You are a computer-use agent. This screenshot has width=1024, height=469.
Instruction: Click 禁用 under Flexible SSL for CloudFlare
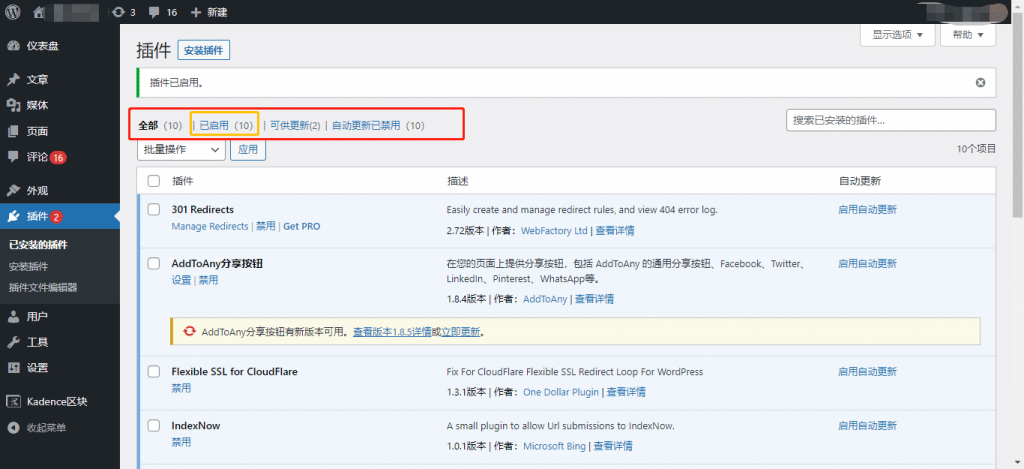pyautogui.click(x=182, y=388)
